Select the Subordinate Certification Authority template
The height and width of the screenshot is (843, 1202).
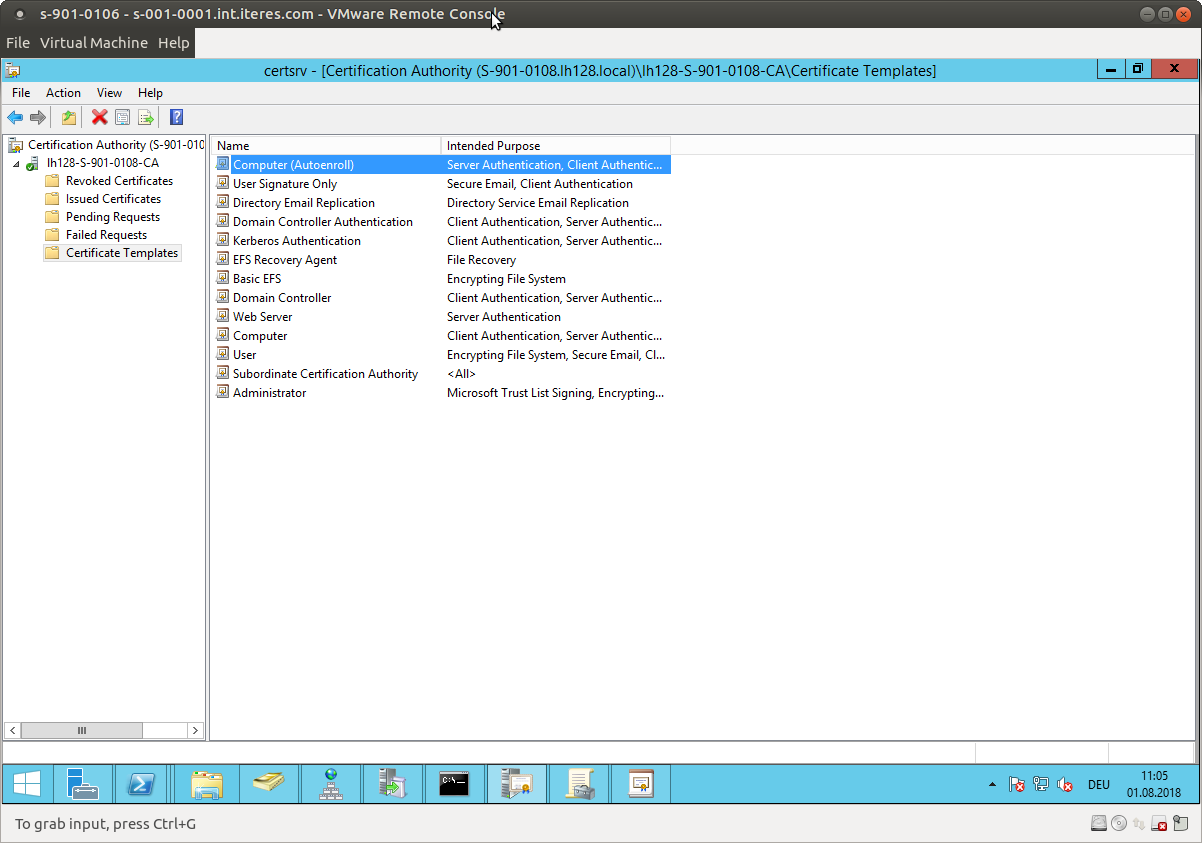coord(441,374)
